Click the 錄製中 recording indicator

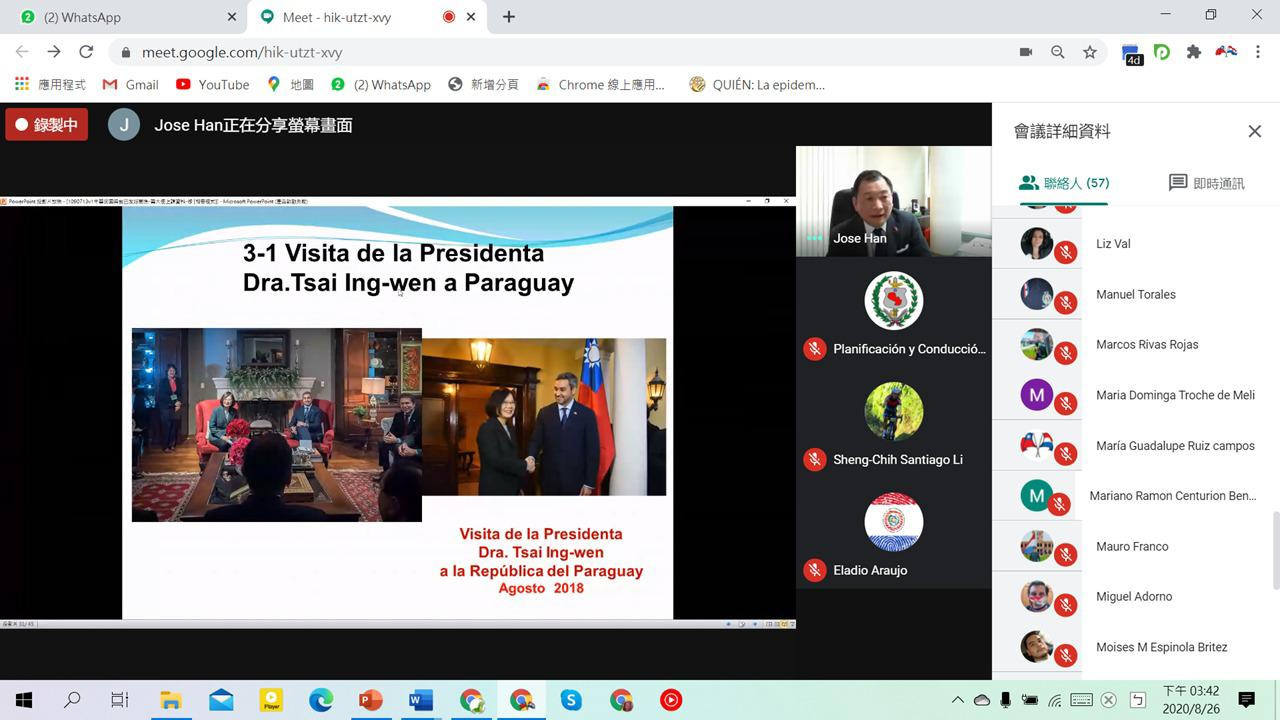pyautogui.click(x=46, y=125)
